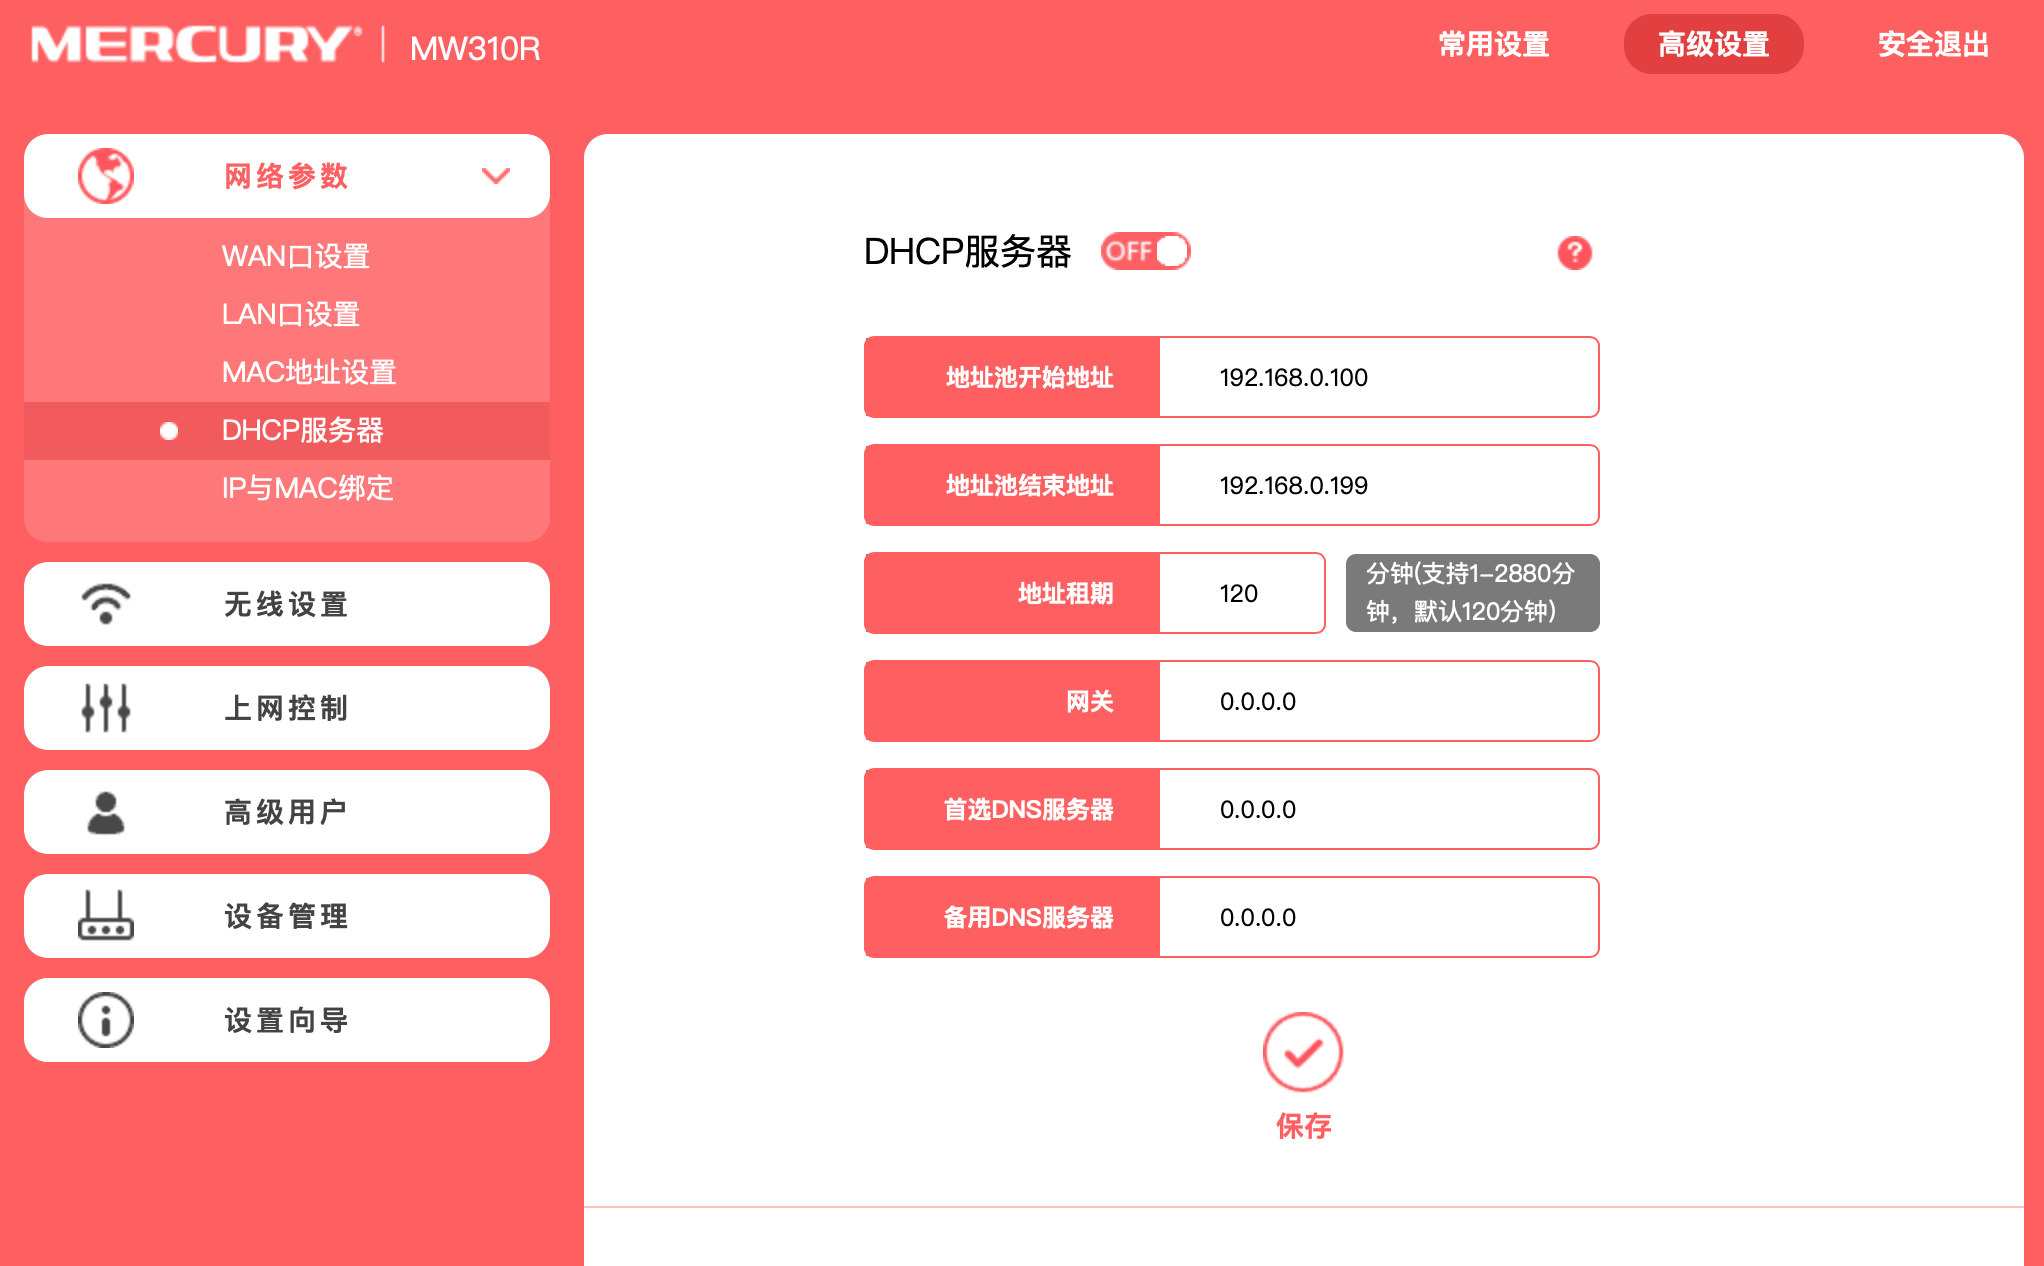Select LAN口设置 in the sidebar

291,314
